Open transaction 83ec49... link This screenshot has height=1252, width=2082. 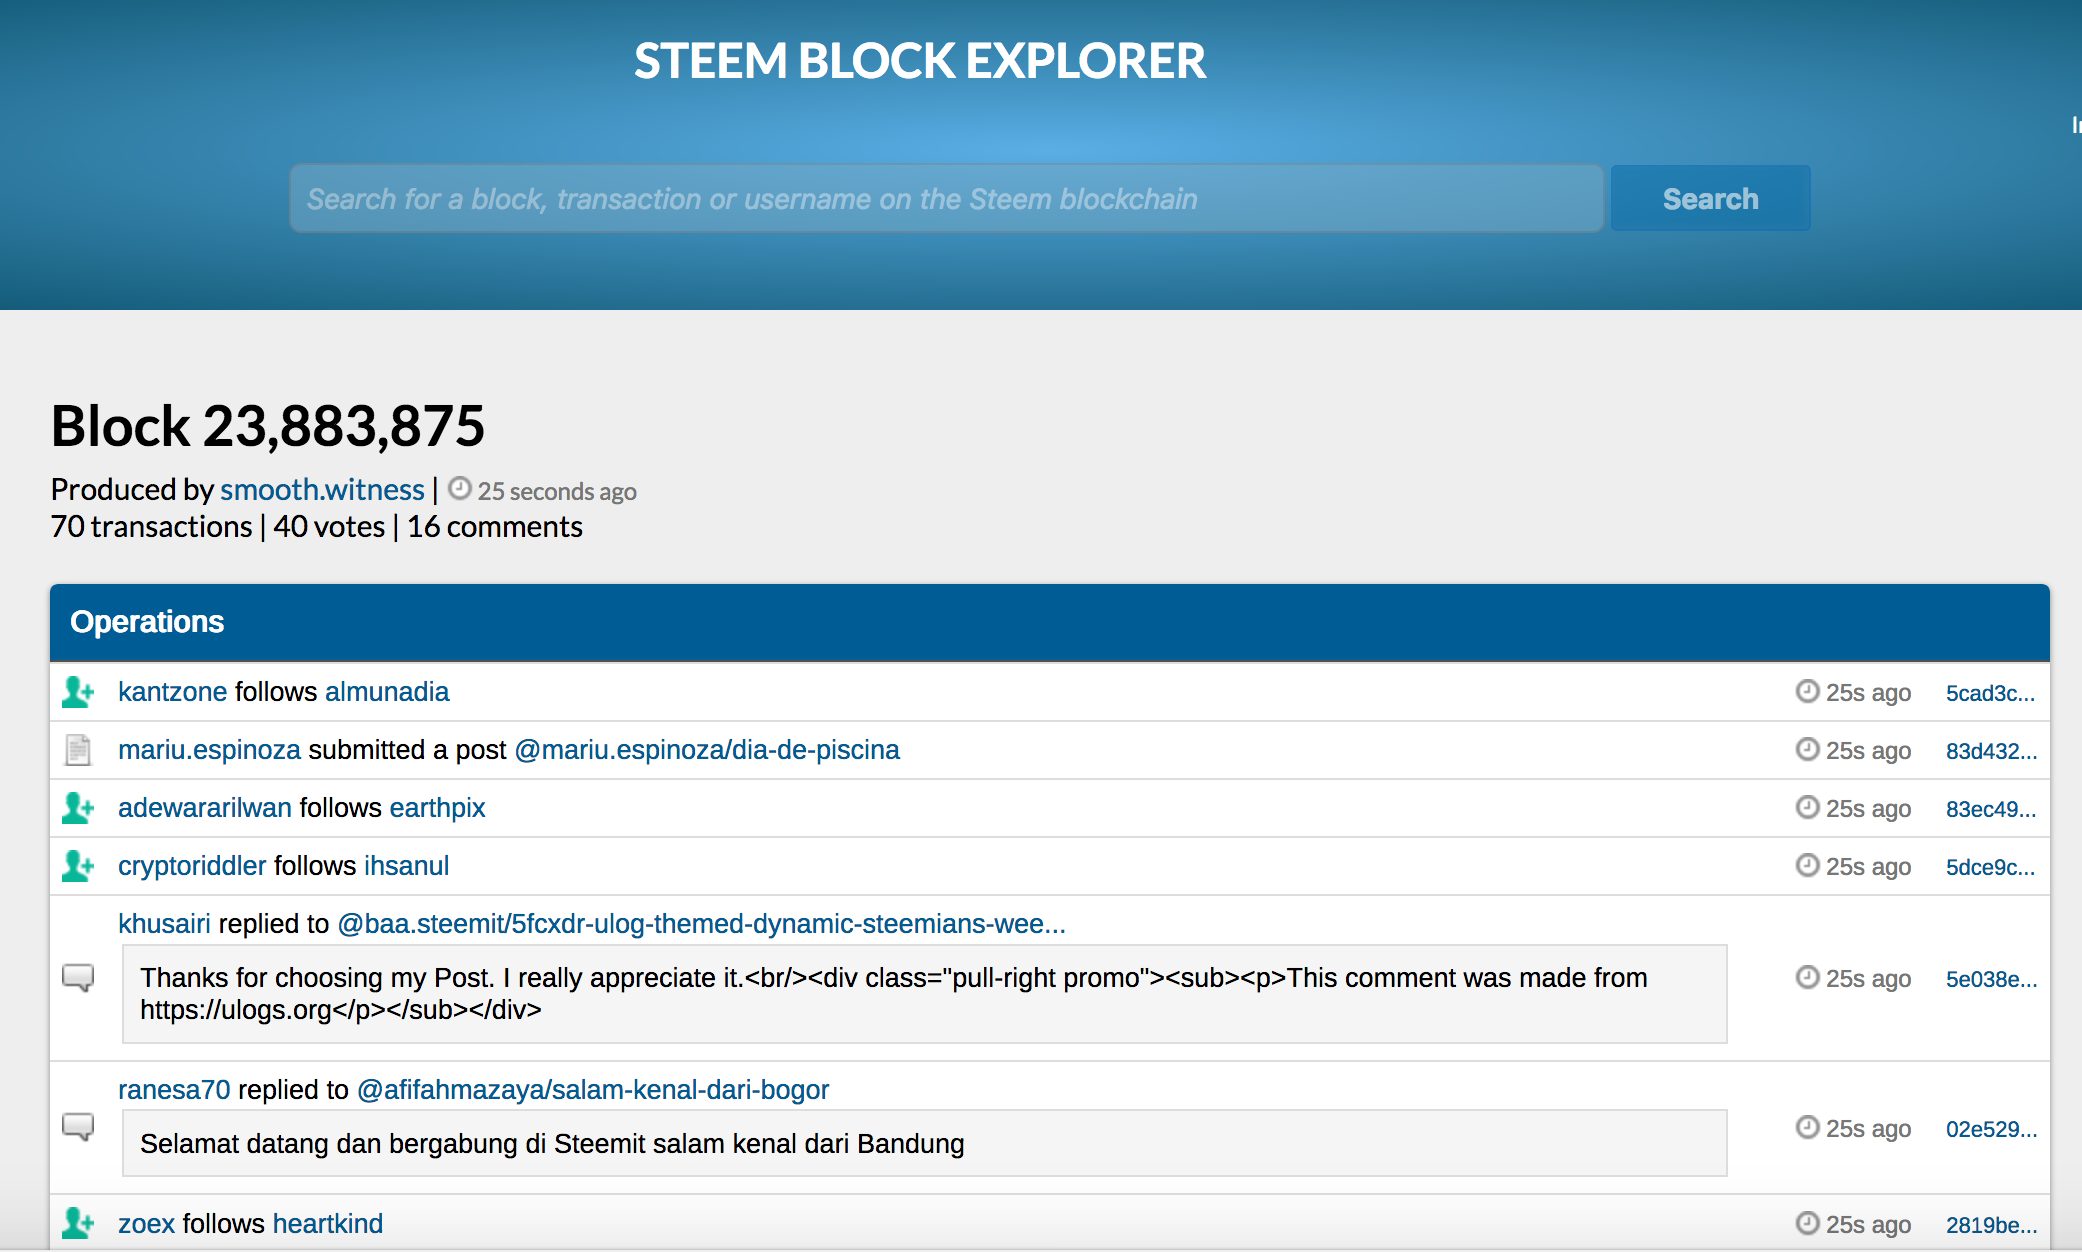(1990, 809)
